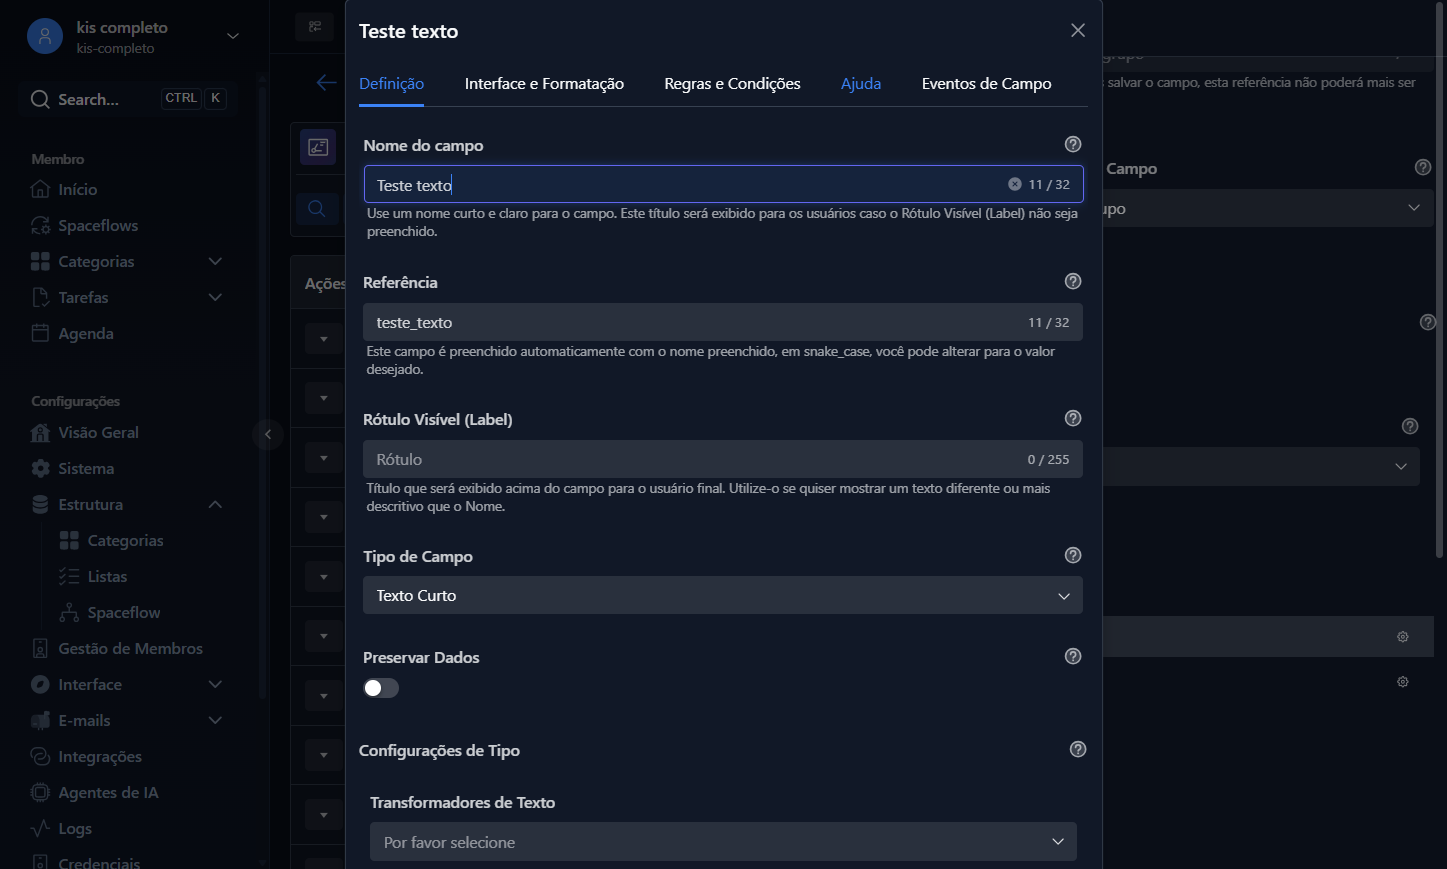The height and width of the screenshot is (869, 1447).
Task: Open help icon beside Referência
Action: (1073, 281)
